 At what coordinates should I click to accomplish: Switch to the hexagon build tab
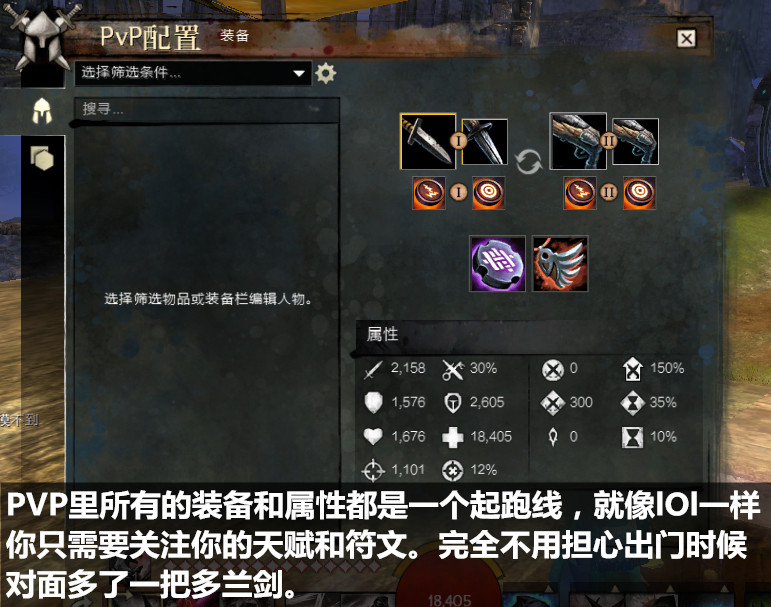[x=42, y=158]
